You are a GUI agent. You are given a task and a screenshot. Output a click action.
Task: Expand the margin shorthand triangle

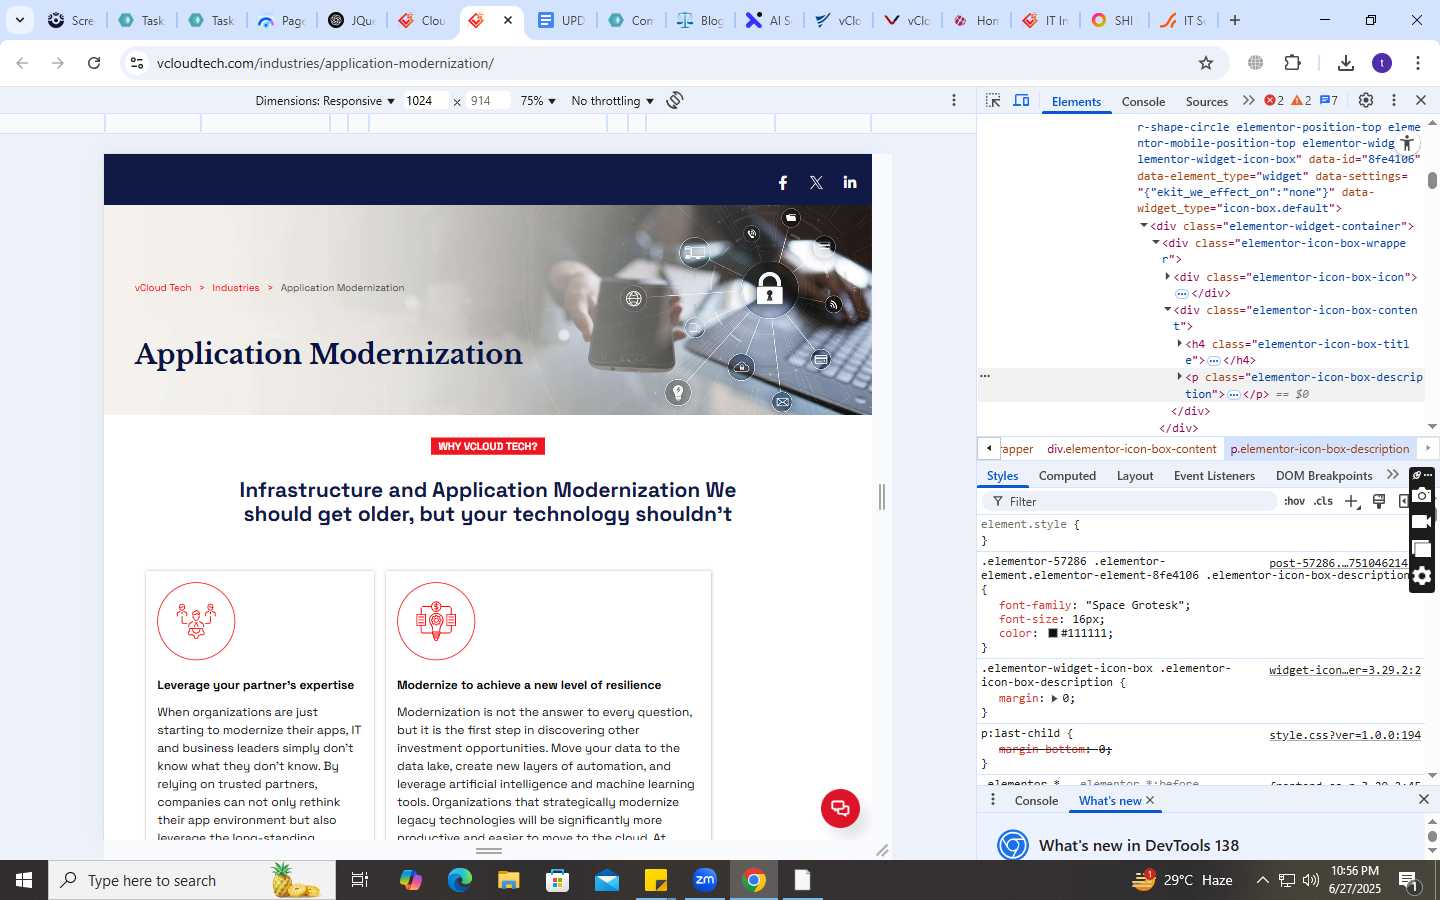pos(1054,698)
